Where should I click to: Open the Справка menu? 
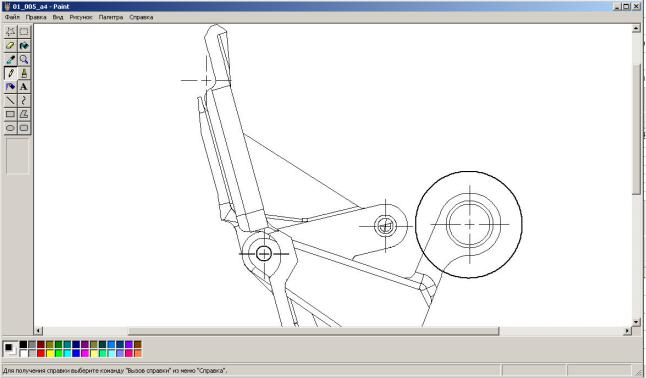coord(141,17)
